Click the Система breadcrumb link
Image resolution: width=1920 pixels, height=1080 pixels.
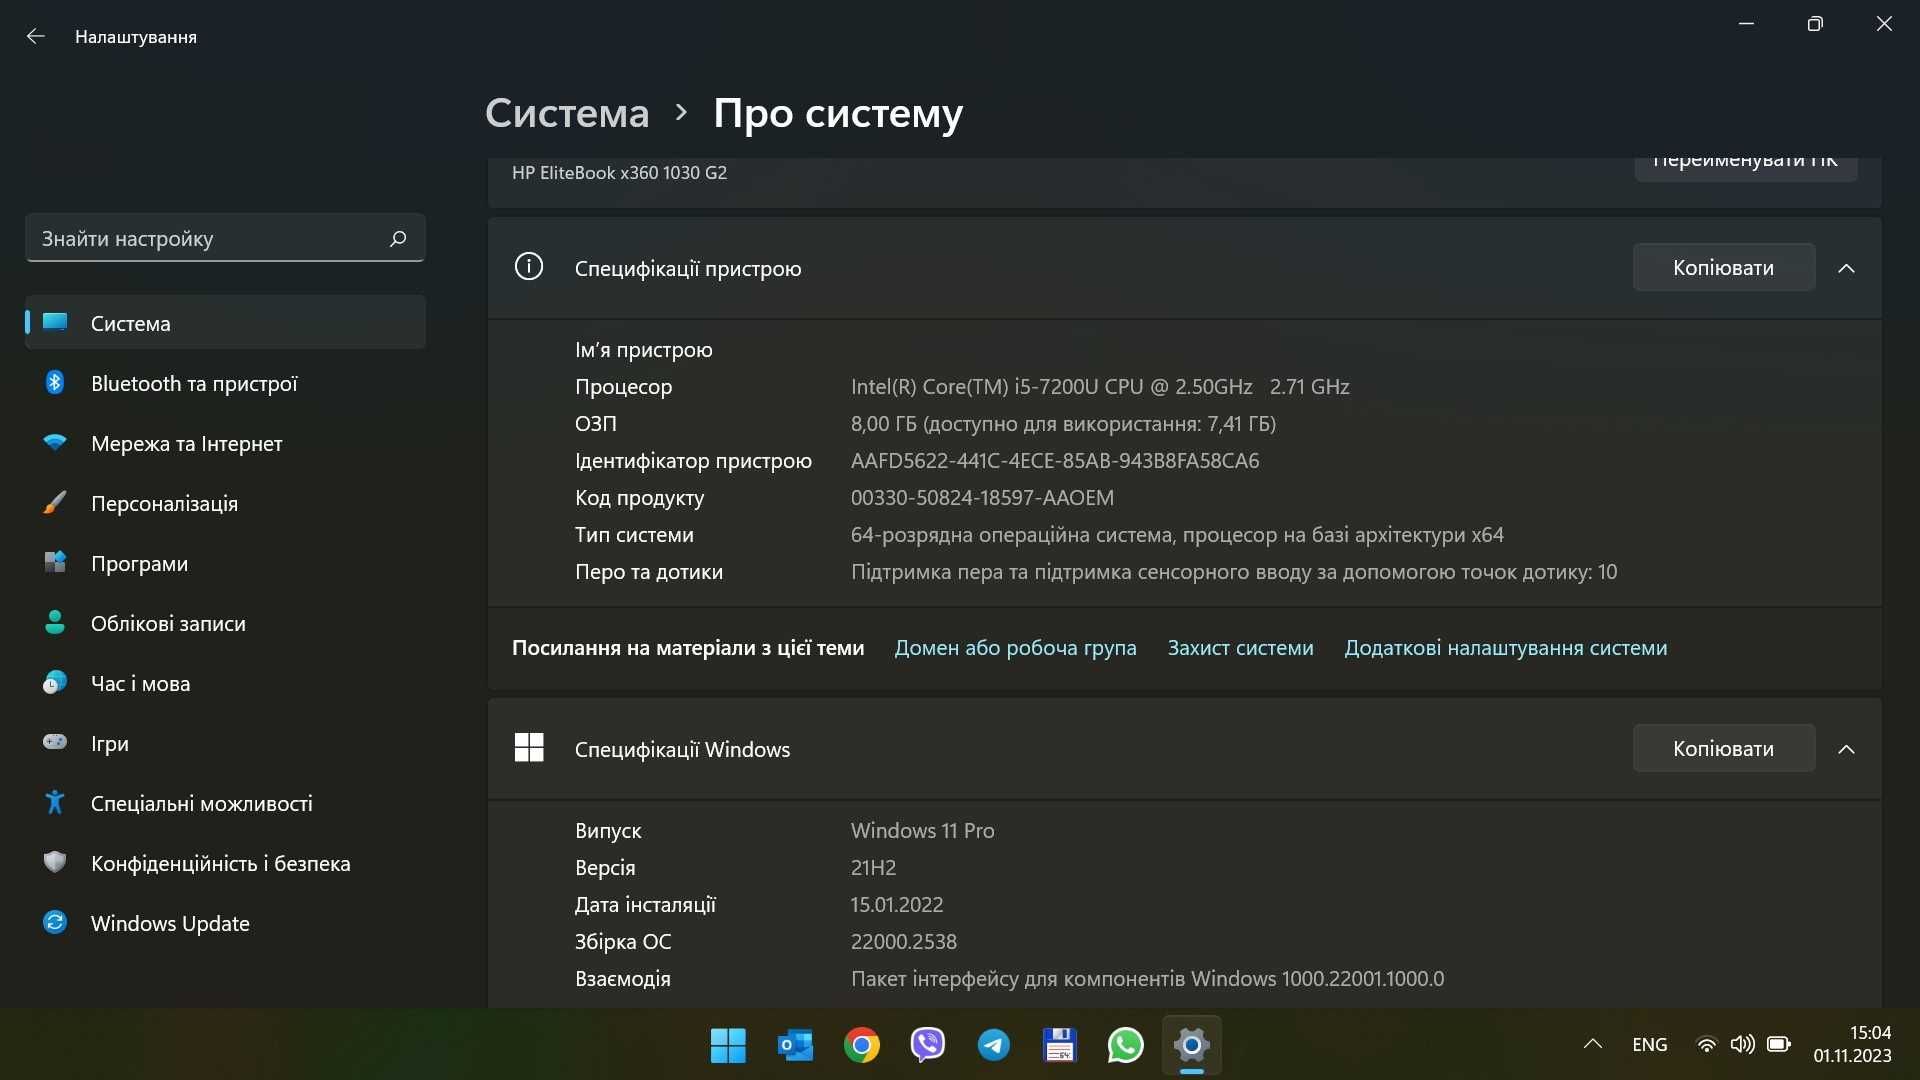(567, 113)
